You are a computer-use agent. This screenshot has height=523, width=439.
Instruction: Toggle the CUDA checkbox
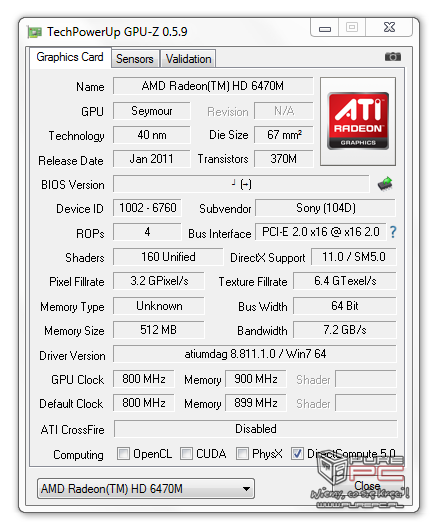point(186,454)
